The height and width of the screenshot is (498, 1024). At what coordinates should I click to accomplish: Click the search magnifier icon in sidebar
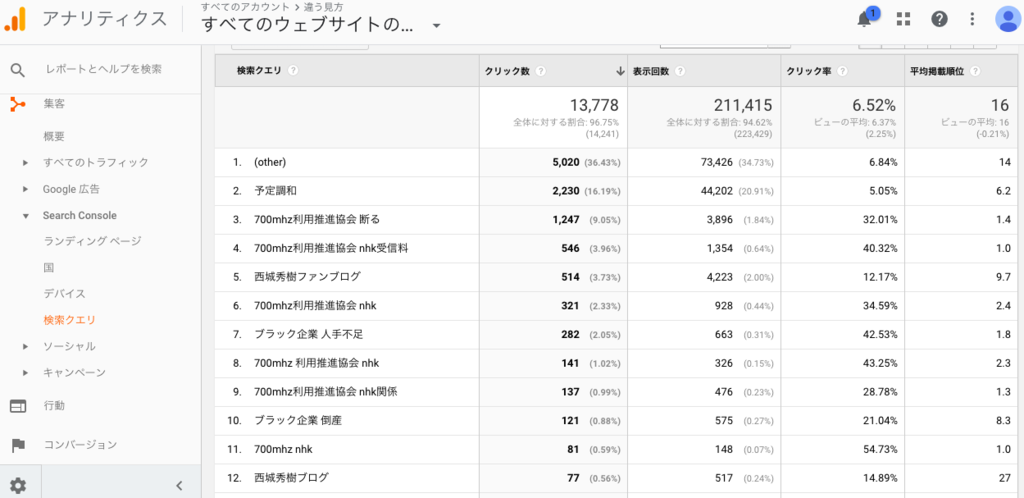pyautogui.click(x=18, y=70)
